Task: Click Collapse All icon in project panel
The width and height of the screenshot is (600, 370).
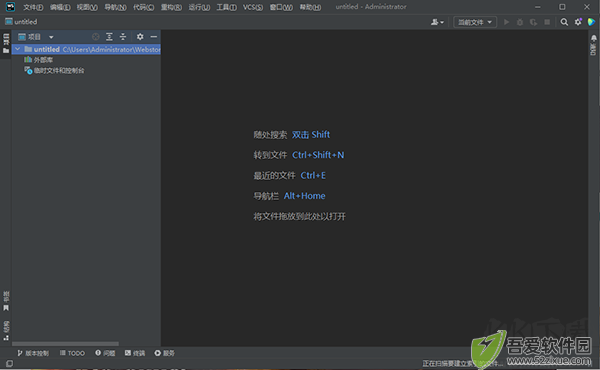Action: pos(123,37)
